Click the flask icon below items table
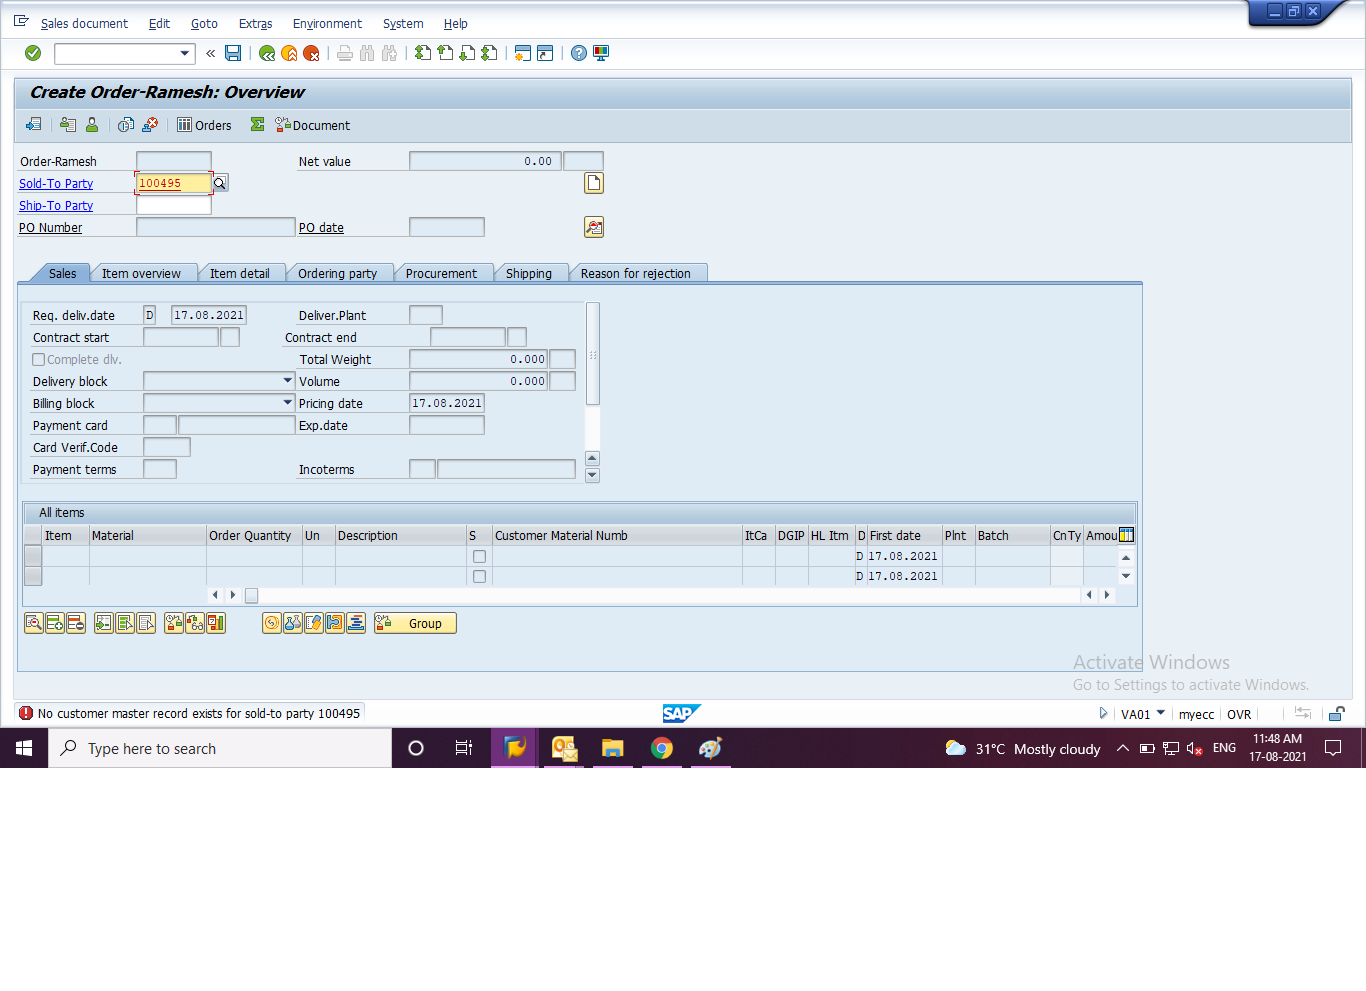The image size is (1366, 991). (293, 623)
